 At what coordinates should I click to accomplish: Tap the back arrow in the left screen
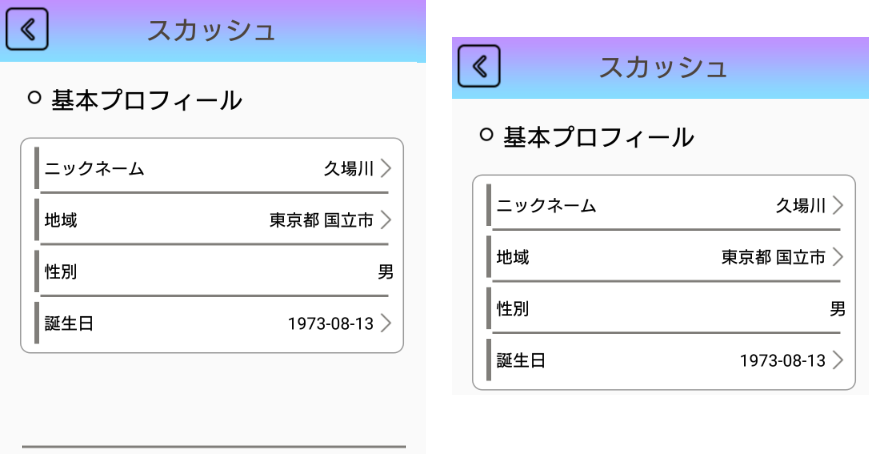pos(27,30)
